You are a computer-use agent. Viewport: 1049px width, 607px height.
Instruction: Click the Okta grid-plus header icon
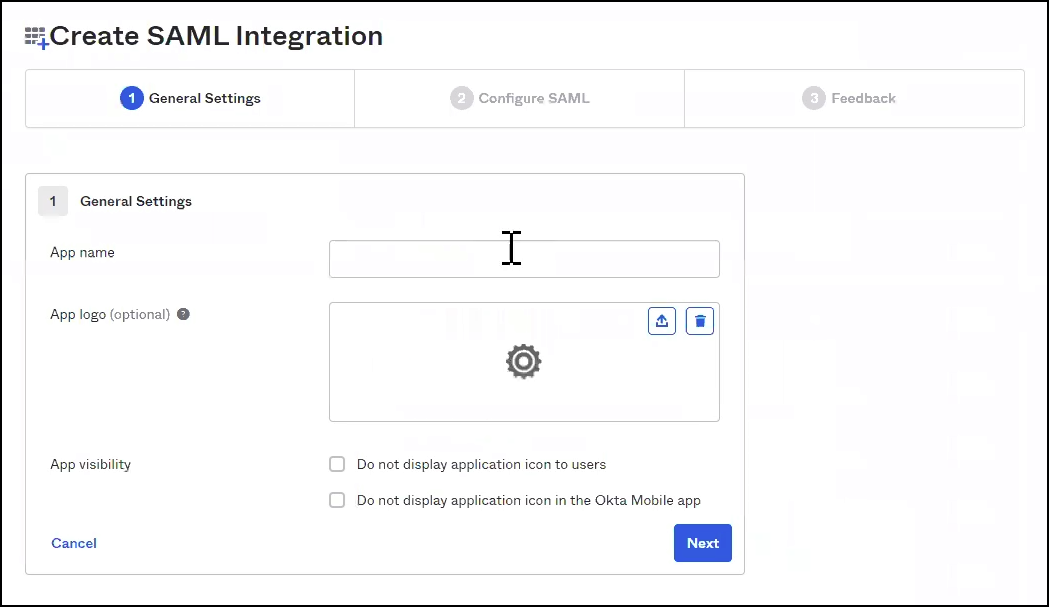33,34
